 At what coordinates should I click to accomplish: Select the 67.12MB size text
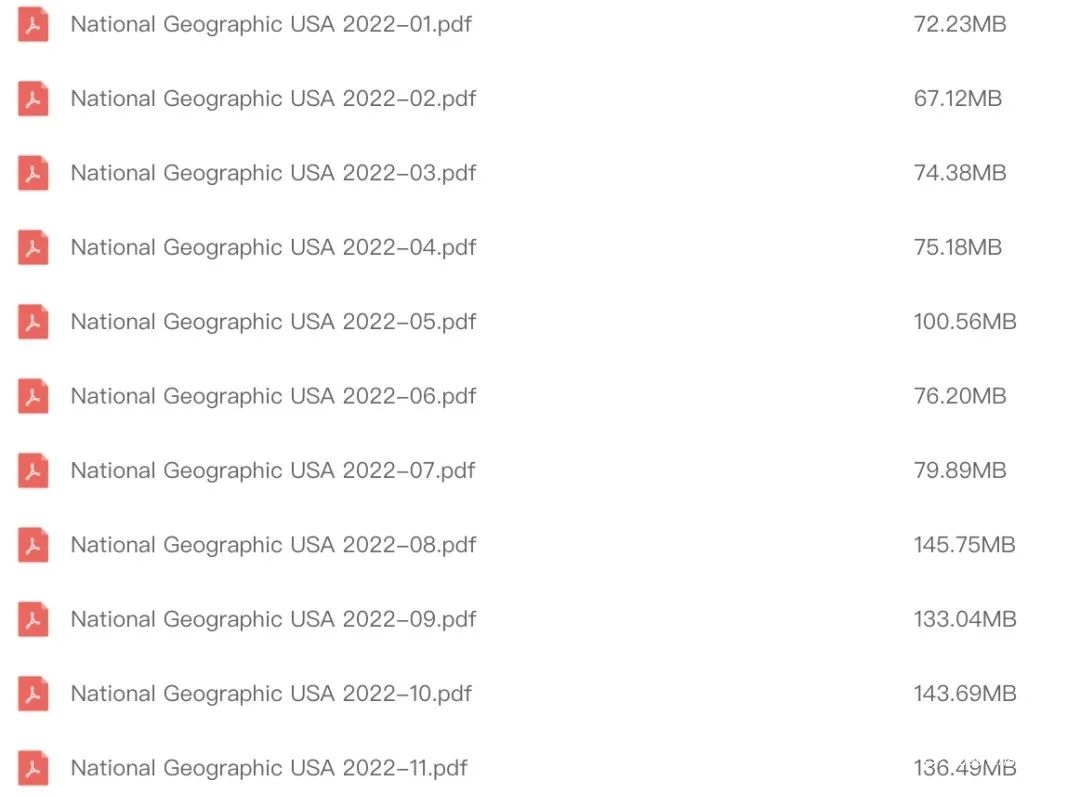pyautogui.click(x=957, y=99)
